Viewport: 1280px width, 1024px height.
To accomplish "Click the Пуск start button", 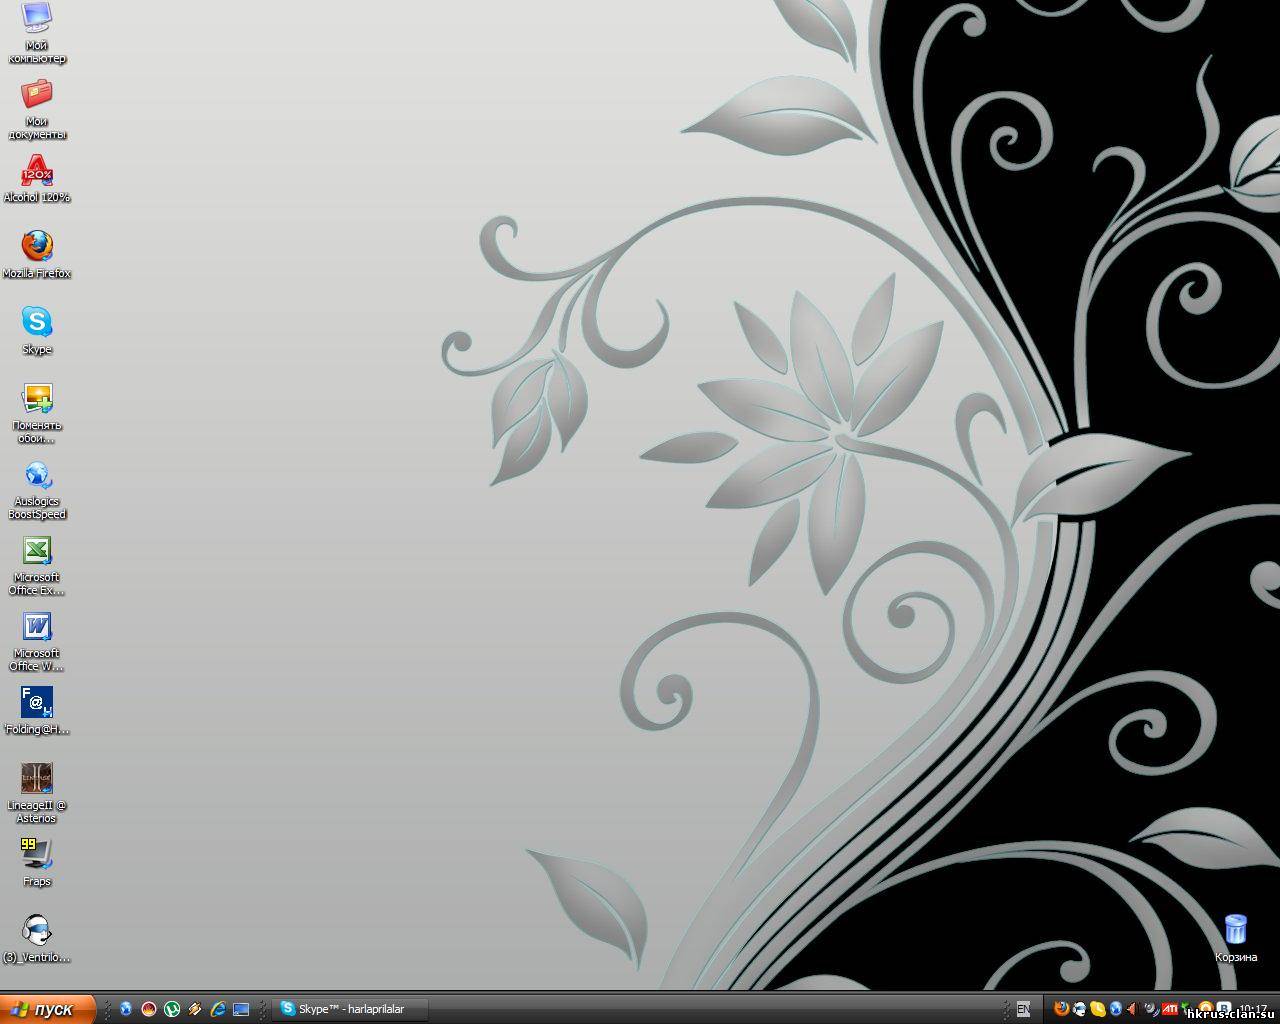I will pyautogui.click(x=48, y=1009).
